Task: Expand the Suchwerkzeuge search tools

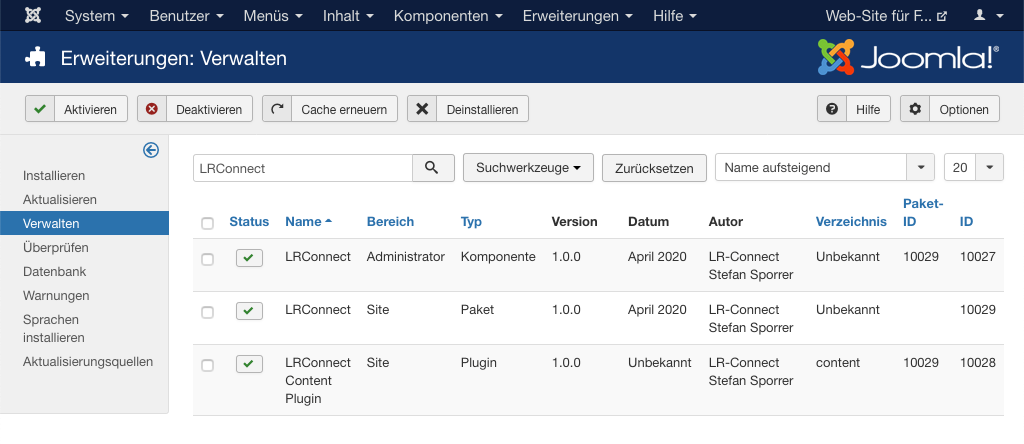Action: pos(528,168)
